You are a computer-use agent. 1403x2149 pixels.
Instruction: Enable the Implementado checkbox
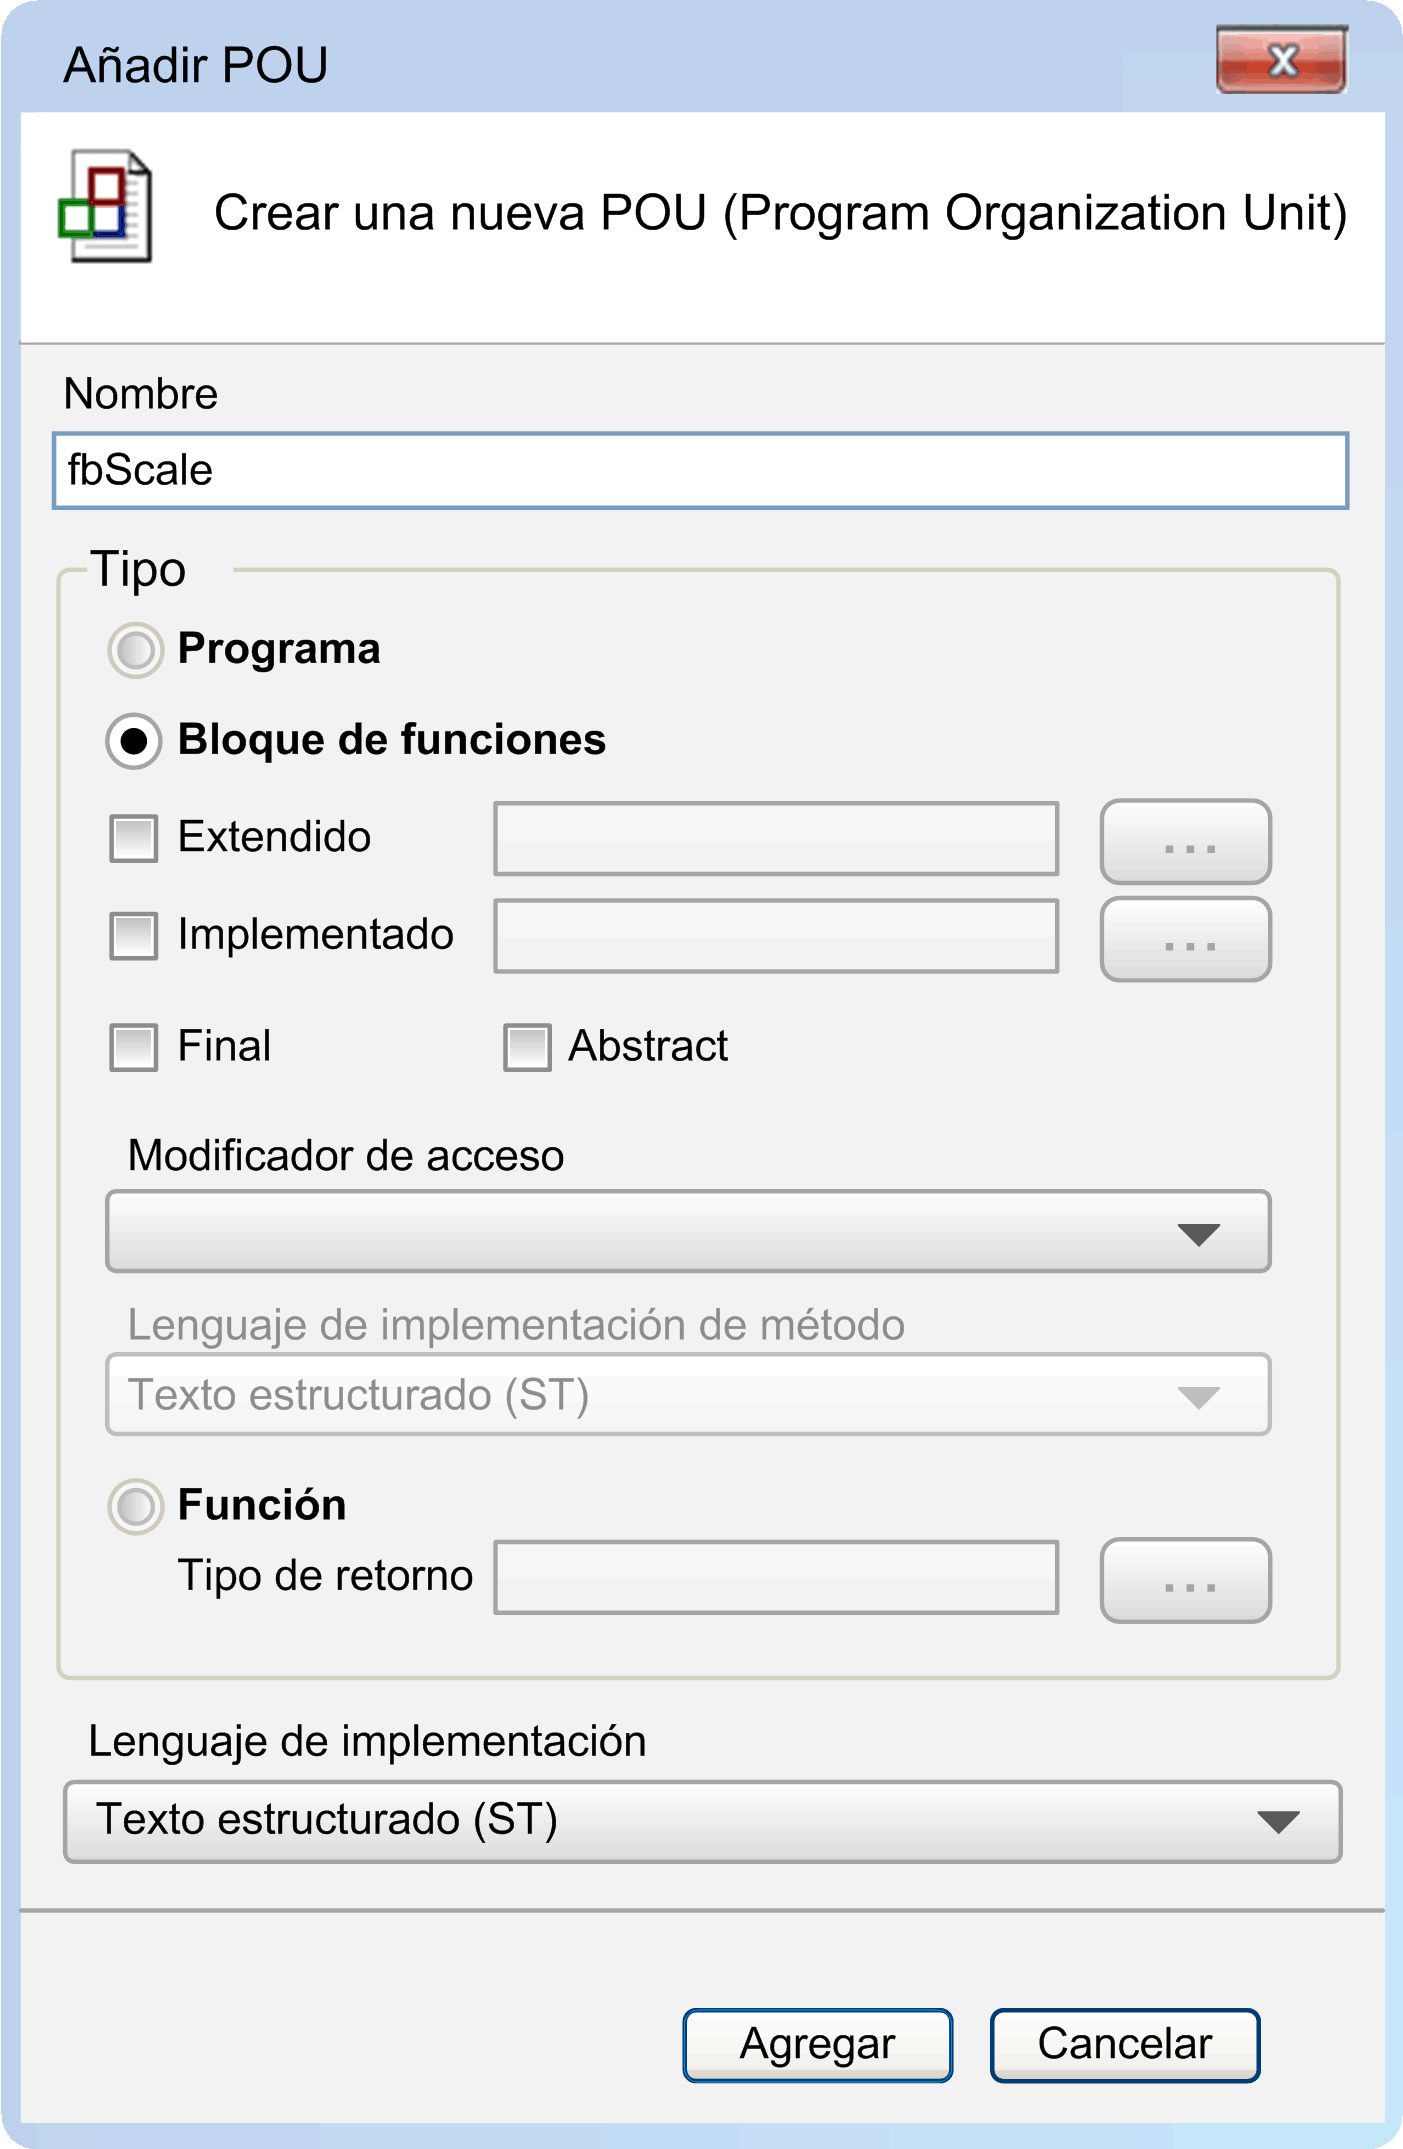pyautogui.click(x=133, y=935)
